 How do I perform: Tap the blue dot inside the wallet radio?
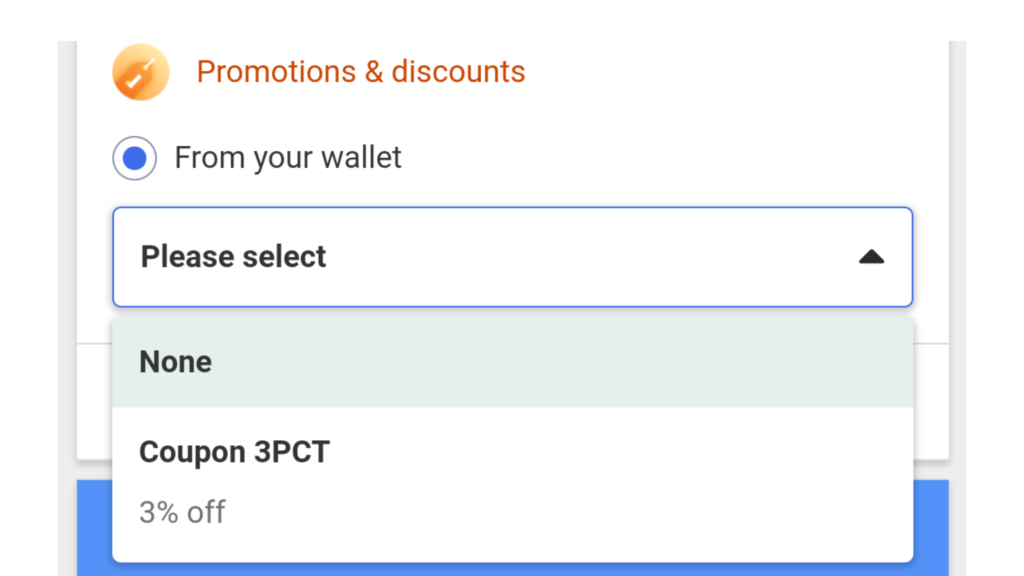tap(135, 158)
